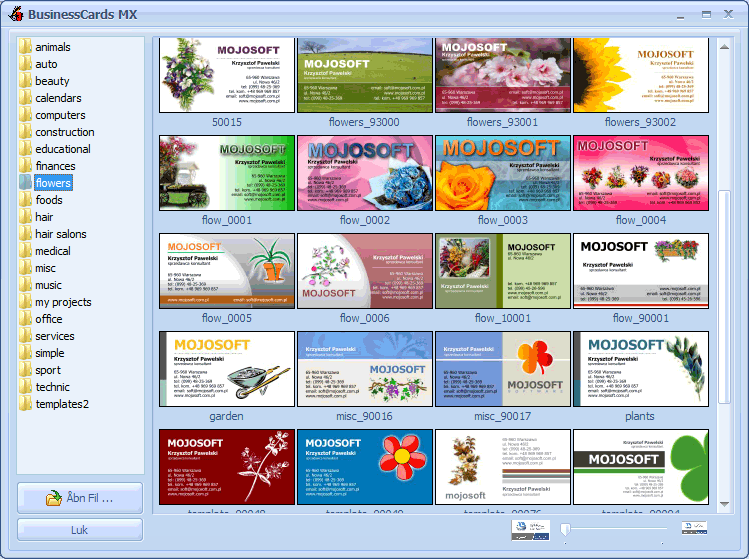The width and height of the screenshot is (749, 559).
Task: Open the templates2 folder
Action: (x=62, y=404)
